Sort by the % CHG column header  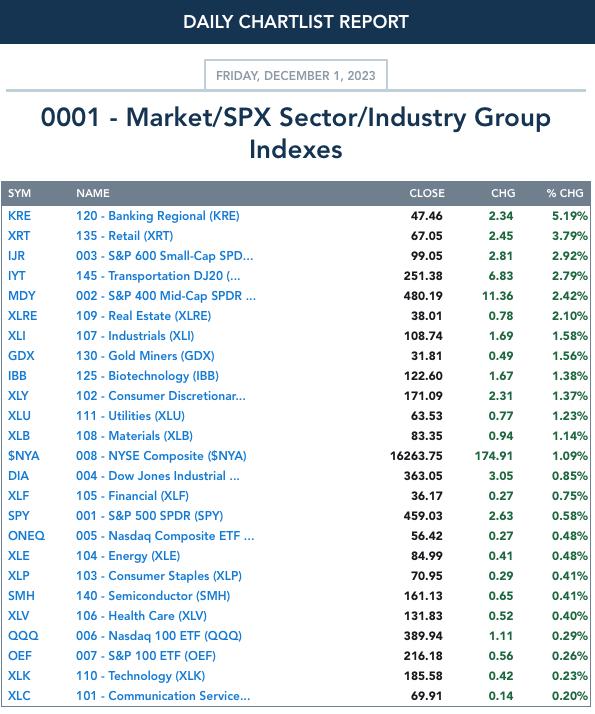click(x=564, y=193)
